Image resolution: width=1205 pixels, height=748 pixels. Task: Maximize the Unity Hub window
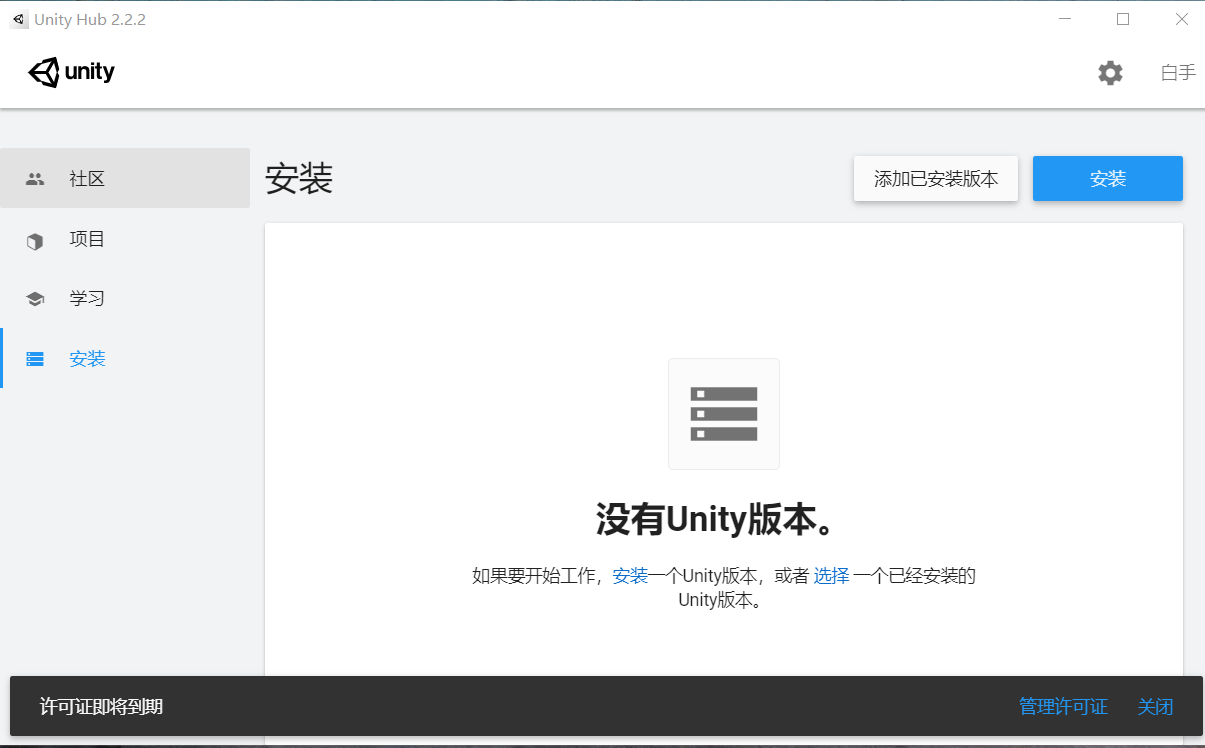1123,19
